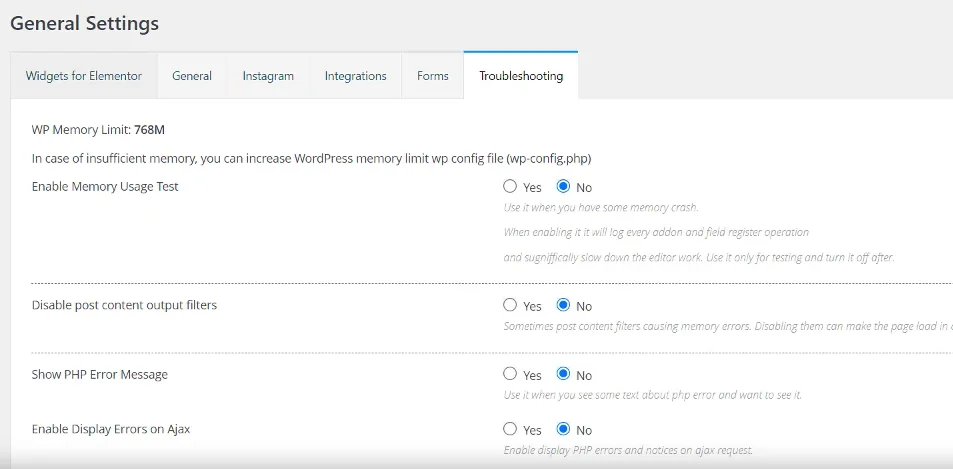
Task: Open the Widgets for Elementor tab
Action: pos(84,76)
